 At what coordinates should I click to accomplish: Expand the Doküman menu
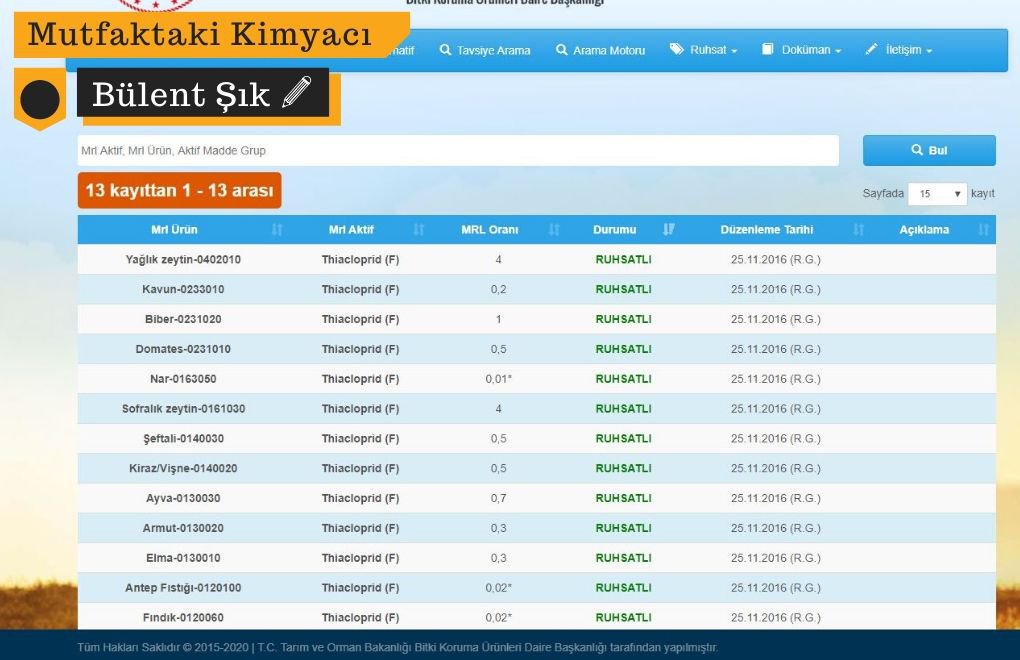pyautogui.click(x=801, y=49)
